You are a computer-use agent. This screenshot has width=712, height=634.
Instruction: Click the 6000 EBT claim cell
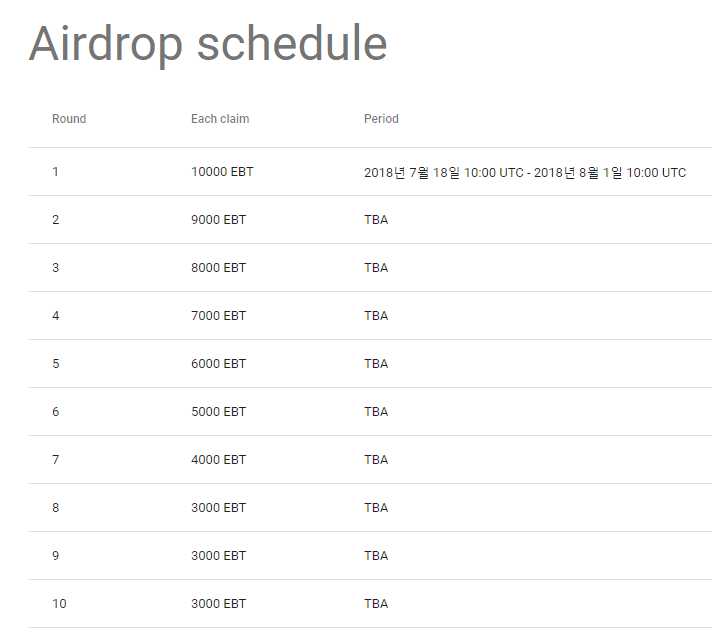coord(218,364)
